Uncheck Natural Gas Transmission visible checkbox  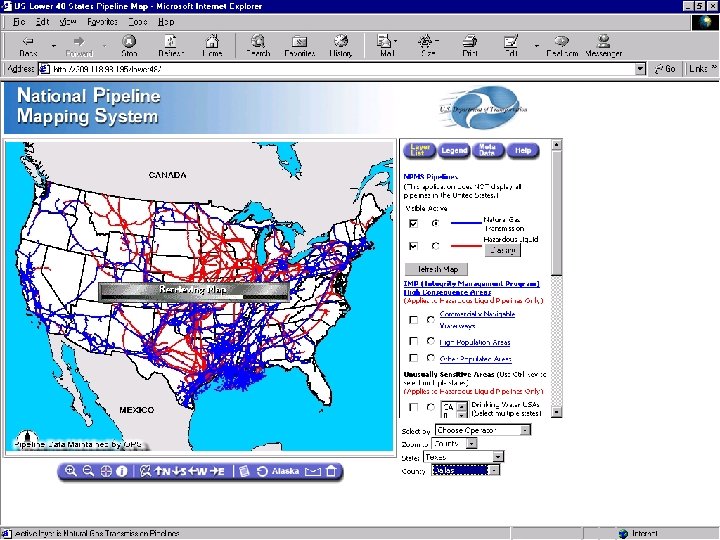click(x=413, y=223)
